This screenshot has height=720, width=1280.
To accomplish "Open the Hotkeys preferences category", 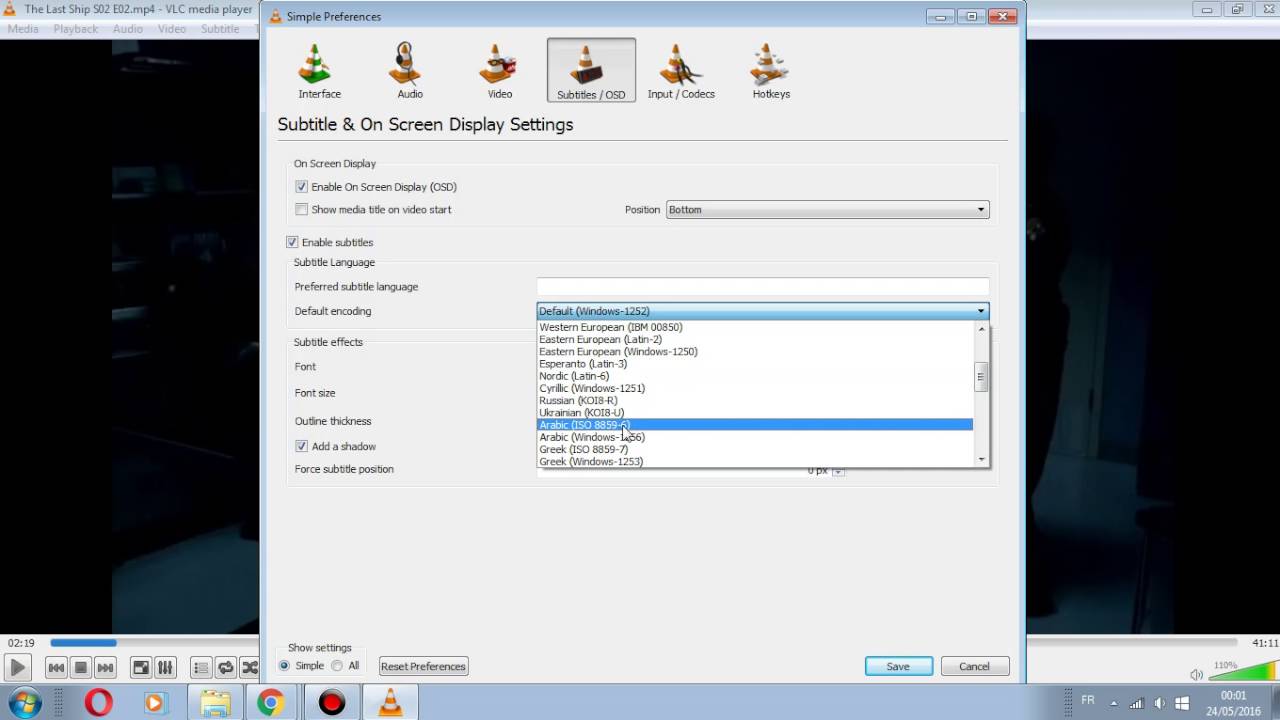I will (771, 70).
